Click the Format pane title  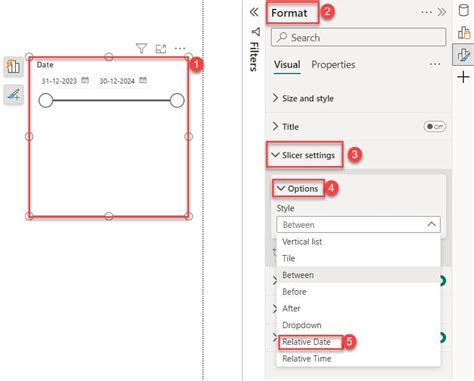[x=289, y=13]
